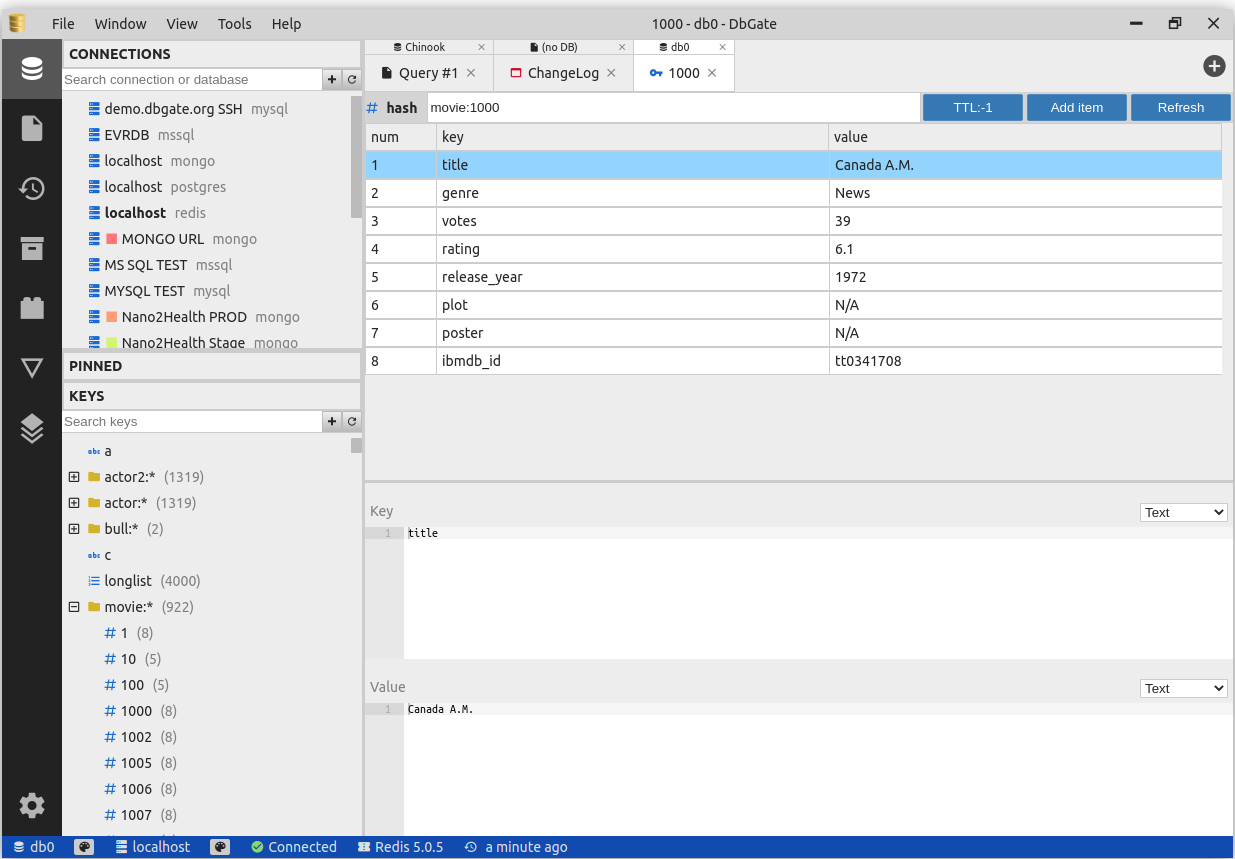Collapse the movie:* key folder
The width and height of the screenshot is (1235, 859).
[74, 607]
